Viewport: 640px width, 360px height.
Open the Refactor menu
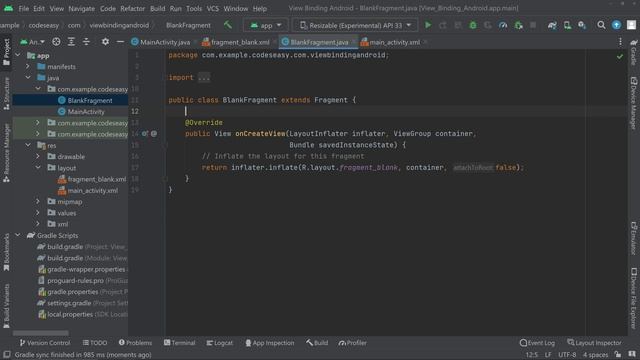133,8
